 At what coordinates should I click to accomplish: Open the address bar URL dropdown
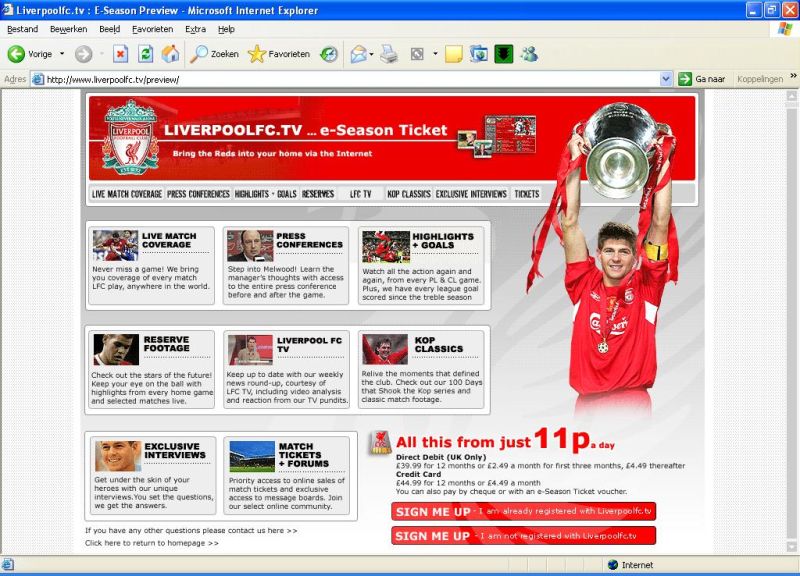[665, 79]
